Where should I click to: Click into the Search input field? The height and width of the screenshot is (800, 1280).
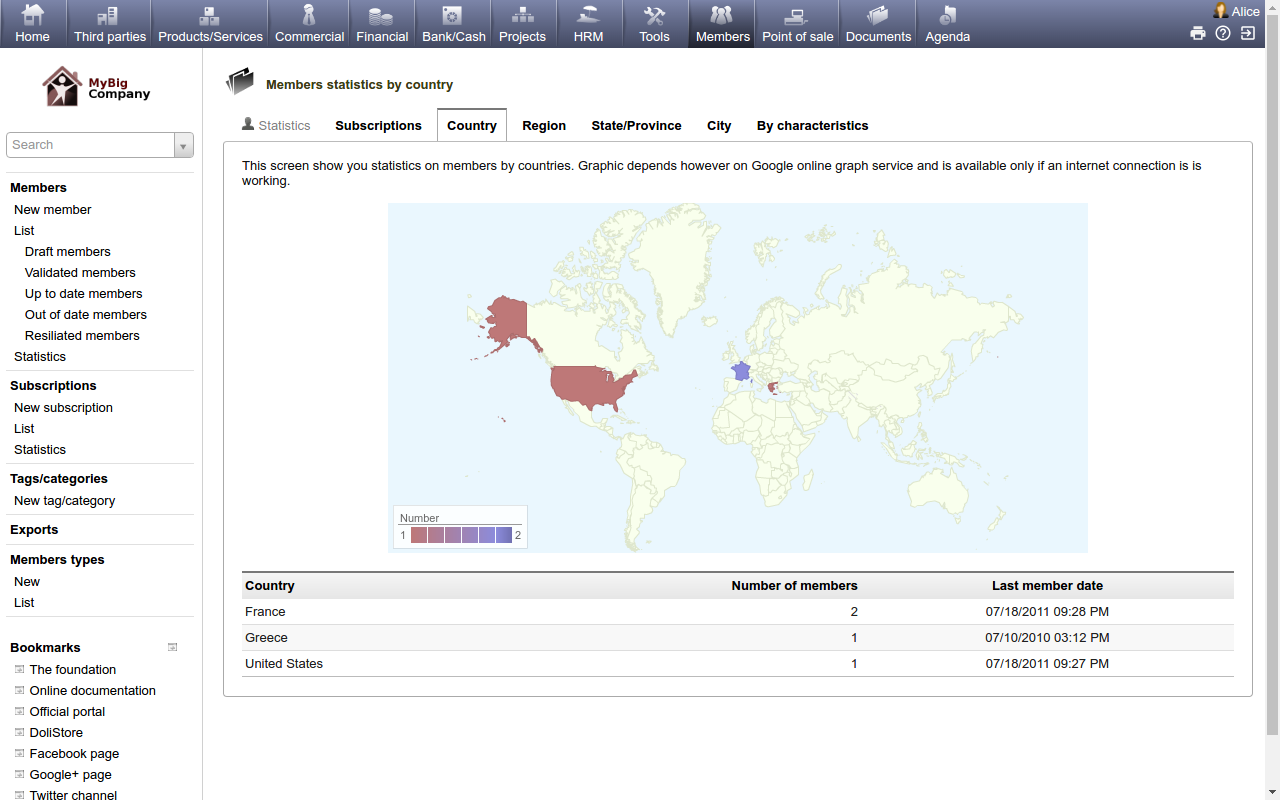pos(90,145)
